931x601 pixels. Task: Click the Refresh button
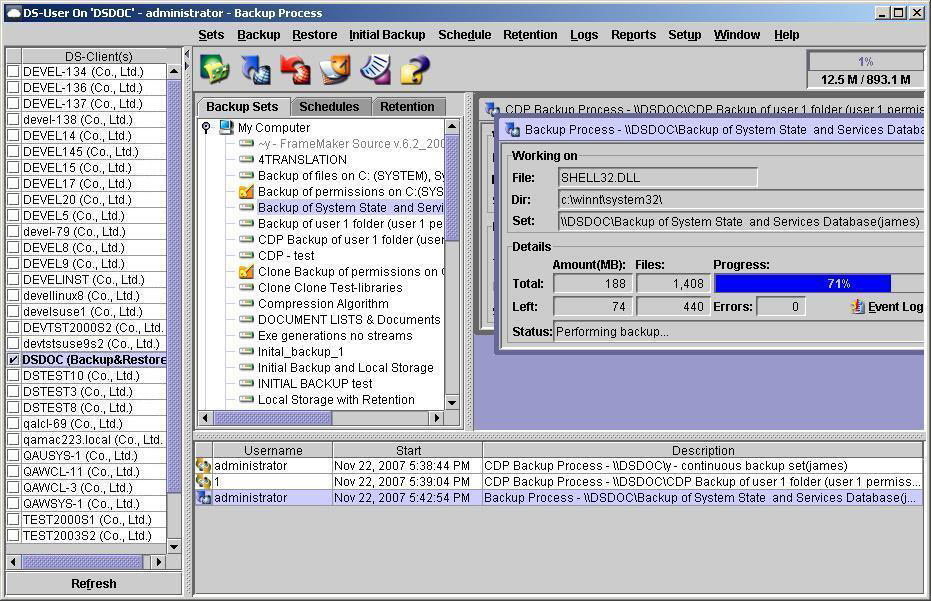(x=94, y=584)
